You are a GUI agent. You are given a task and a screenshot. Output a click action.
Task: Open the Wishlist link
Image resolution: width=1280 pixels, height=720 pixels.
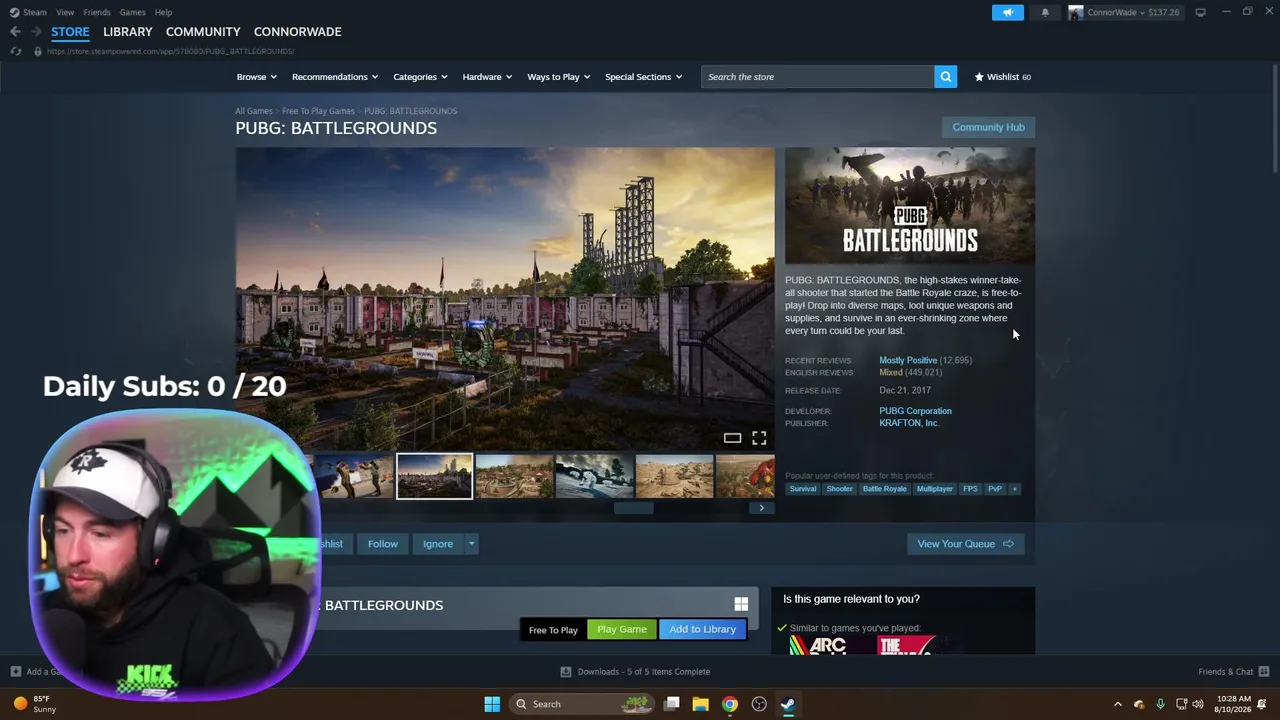[1002, 77]
